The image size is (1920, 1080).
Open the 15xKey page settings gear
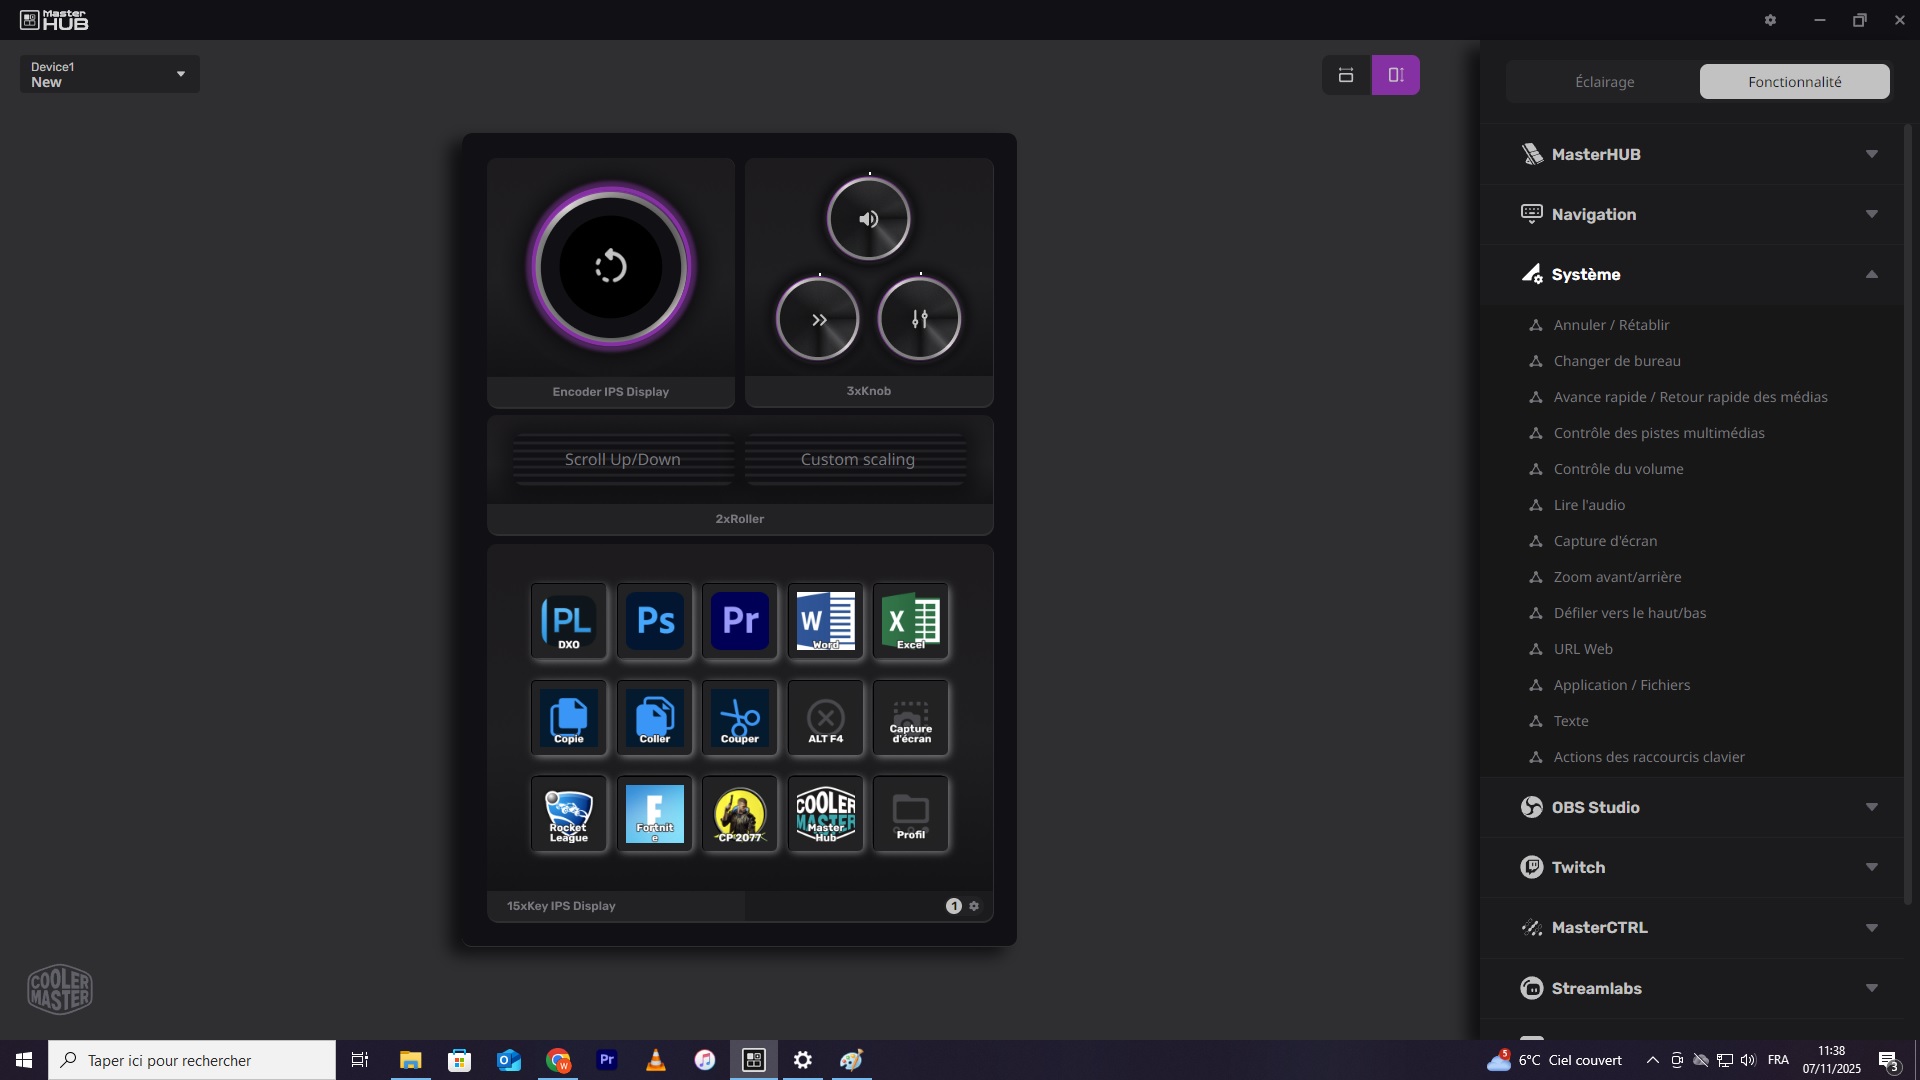[x=974, y=906]
